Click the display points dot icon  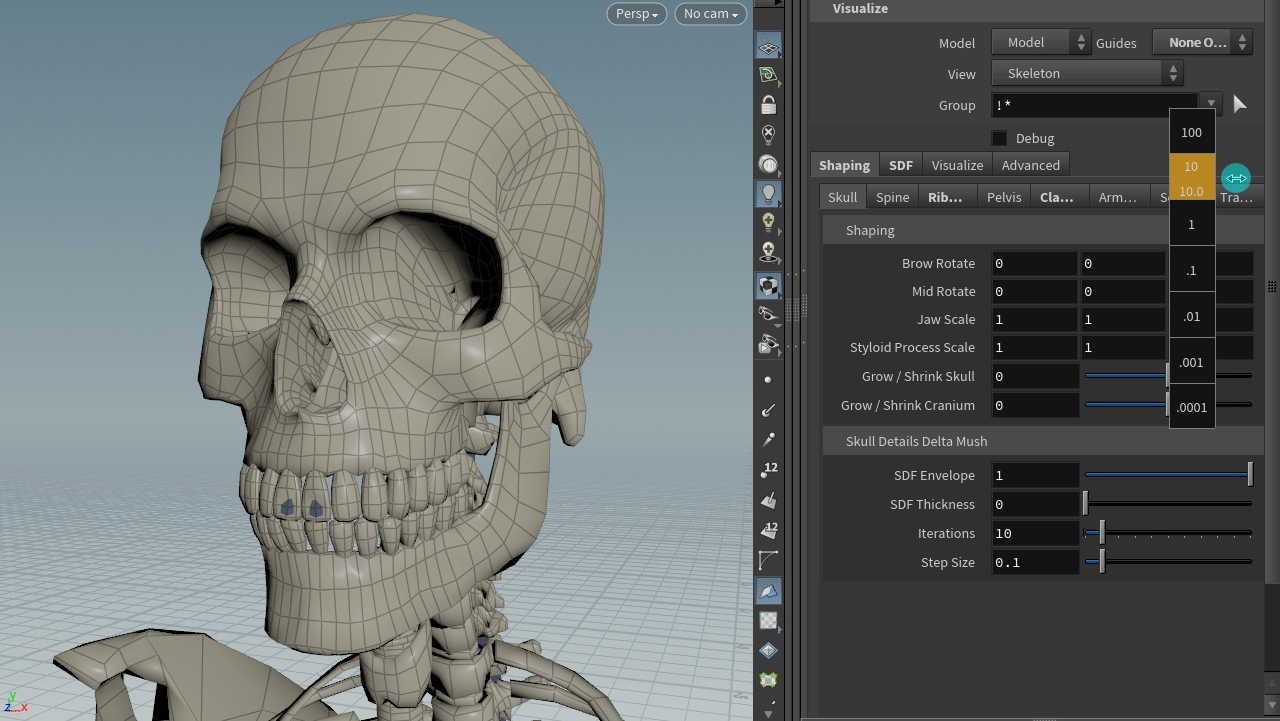[768, 380]
